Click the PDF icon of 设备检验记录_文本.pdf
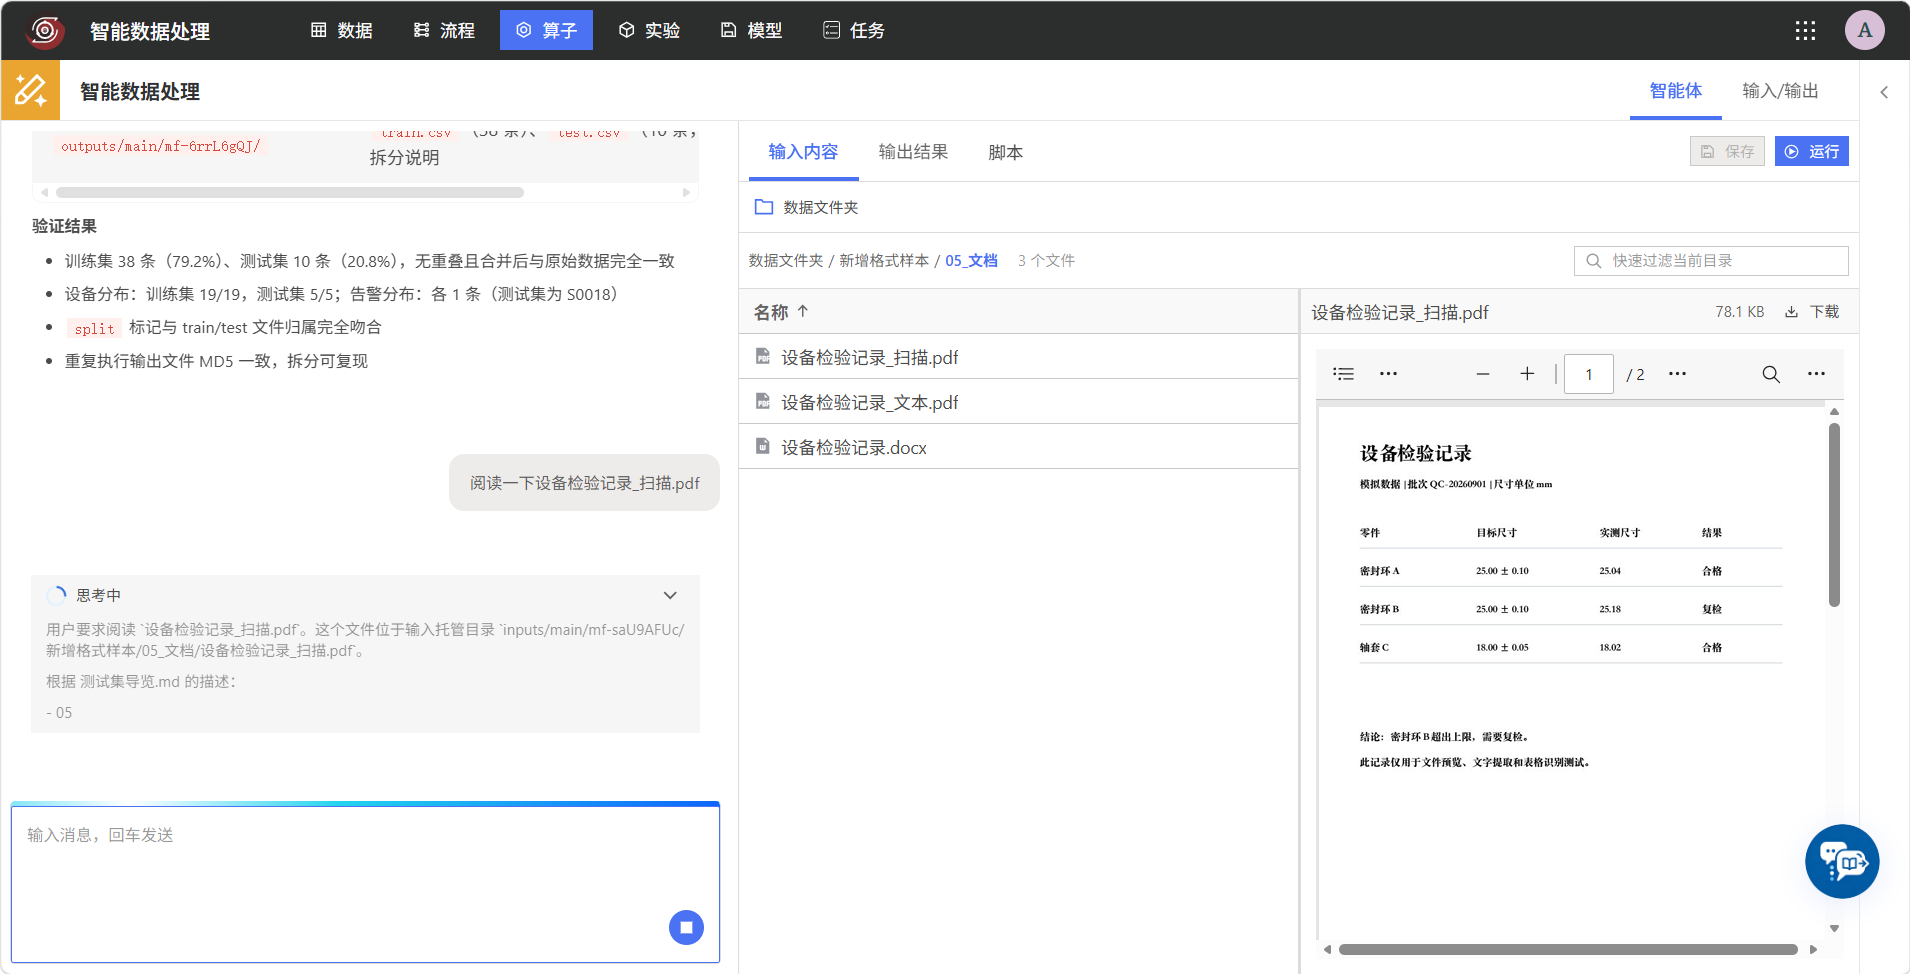Screen dimensions: 1910x974 (x=762, y=401)
